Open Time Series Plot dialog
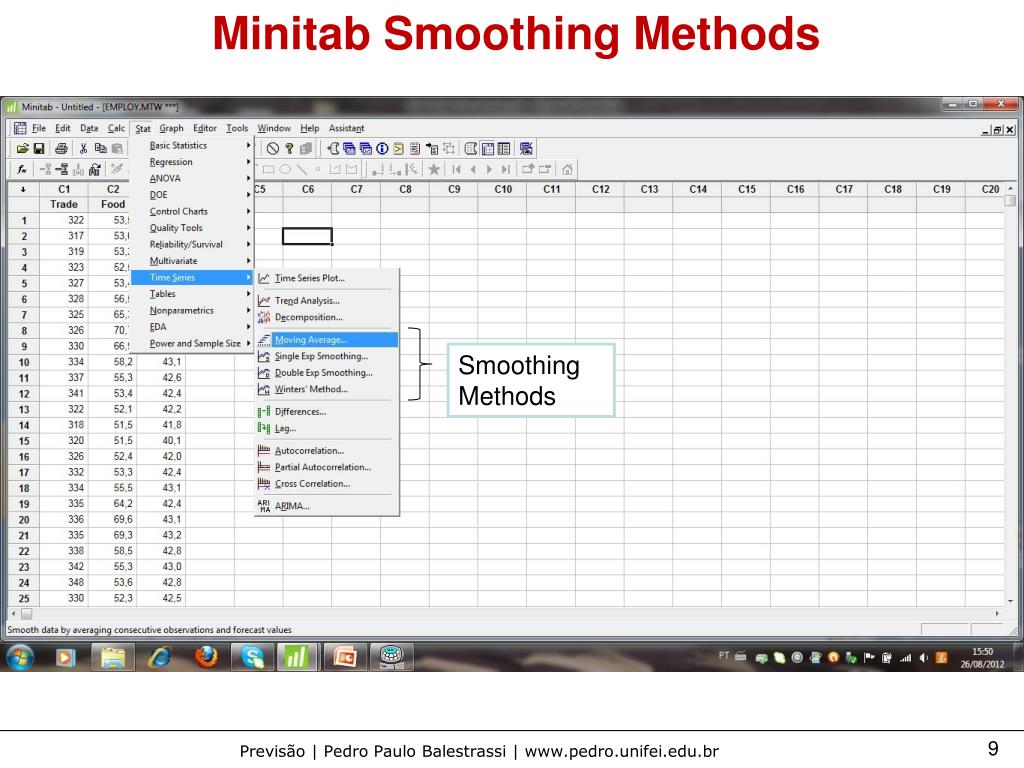 coord(327,278)
